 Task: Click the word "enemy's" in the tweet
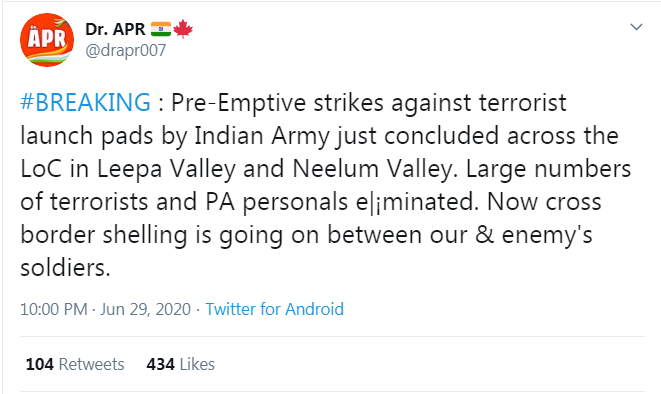pos(547,235)
